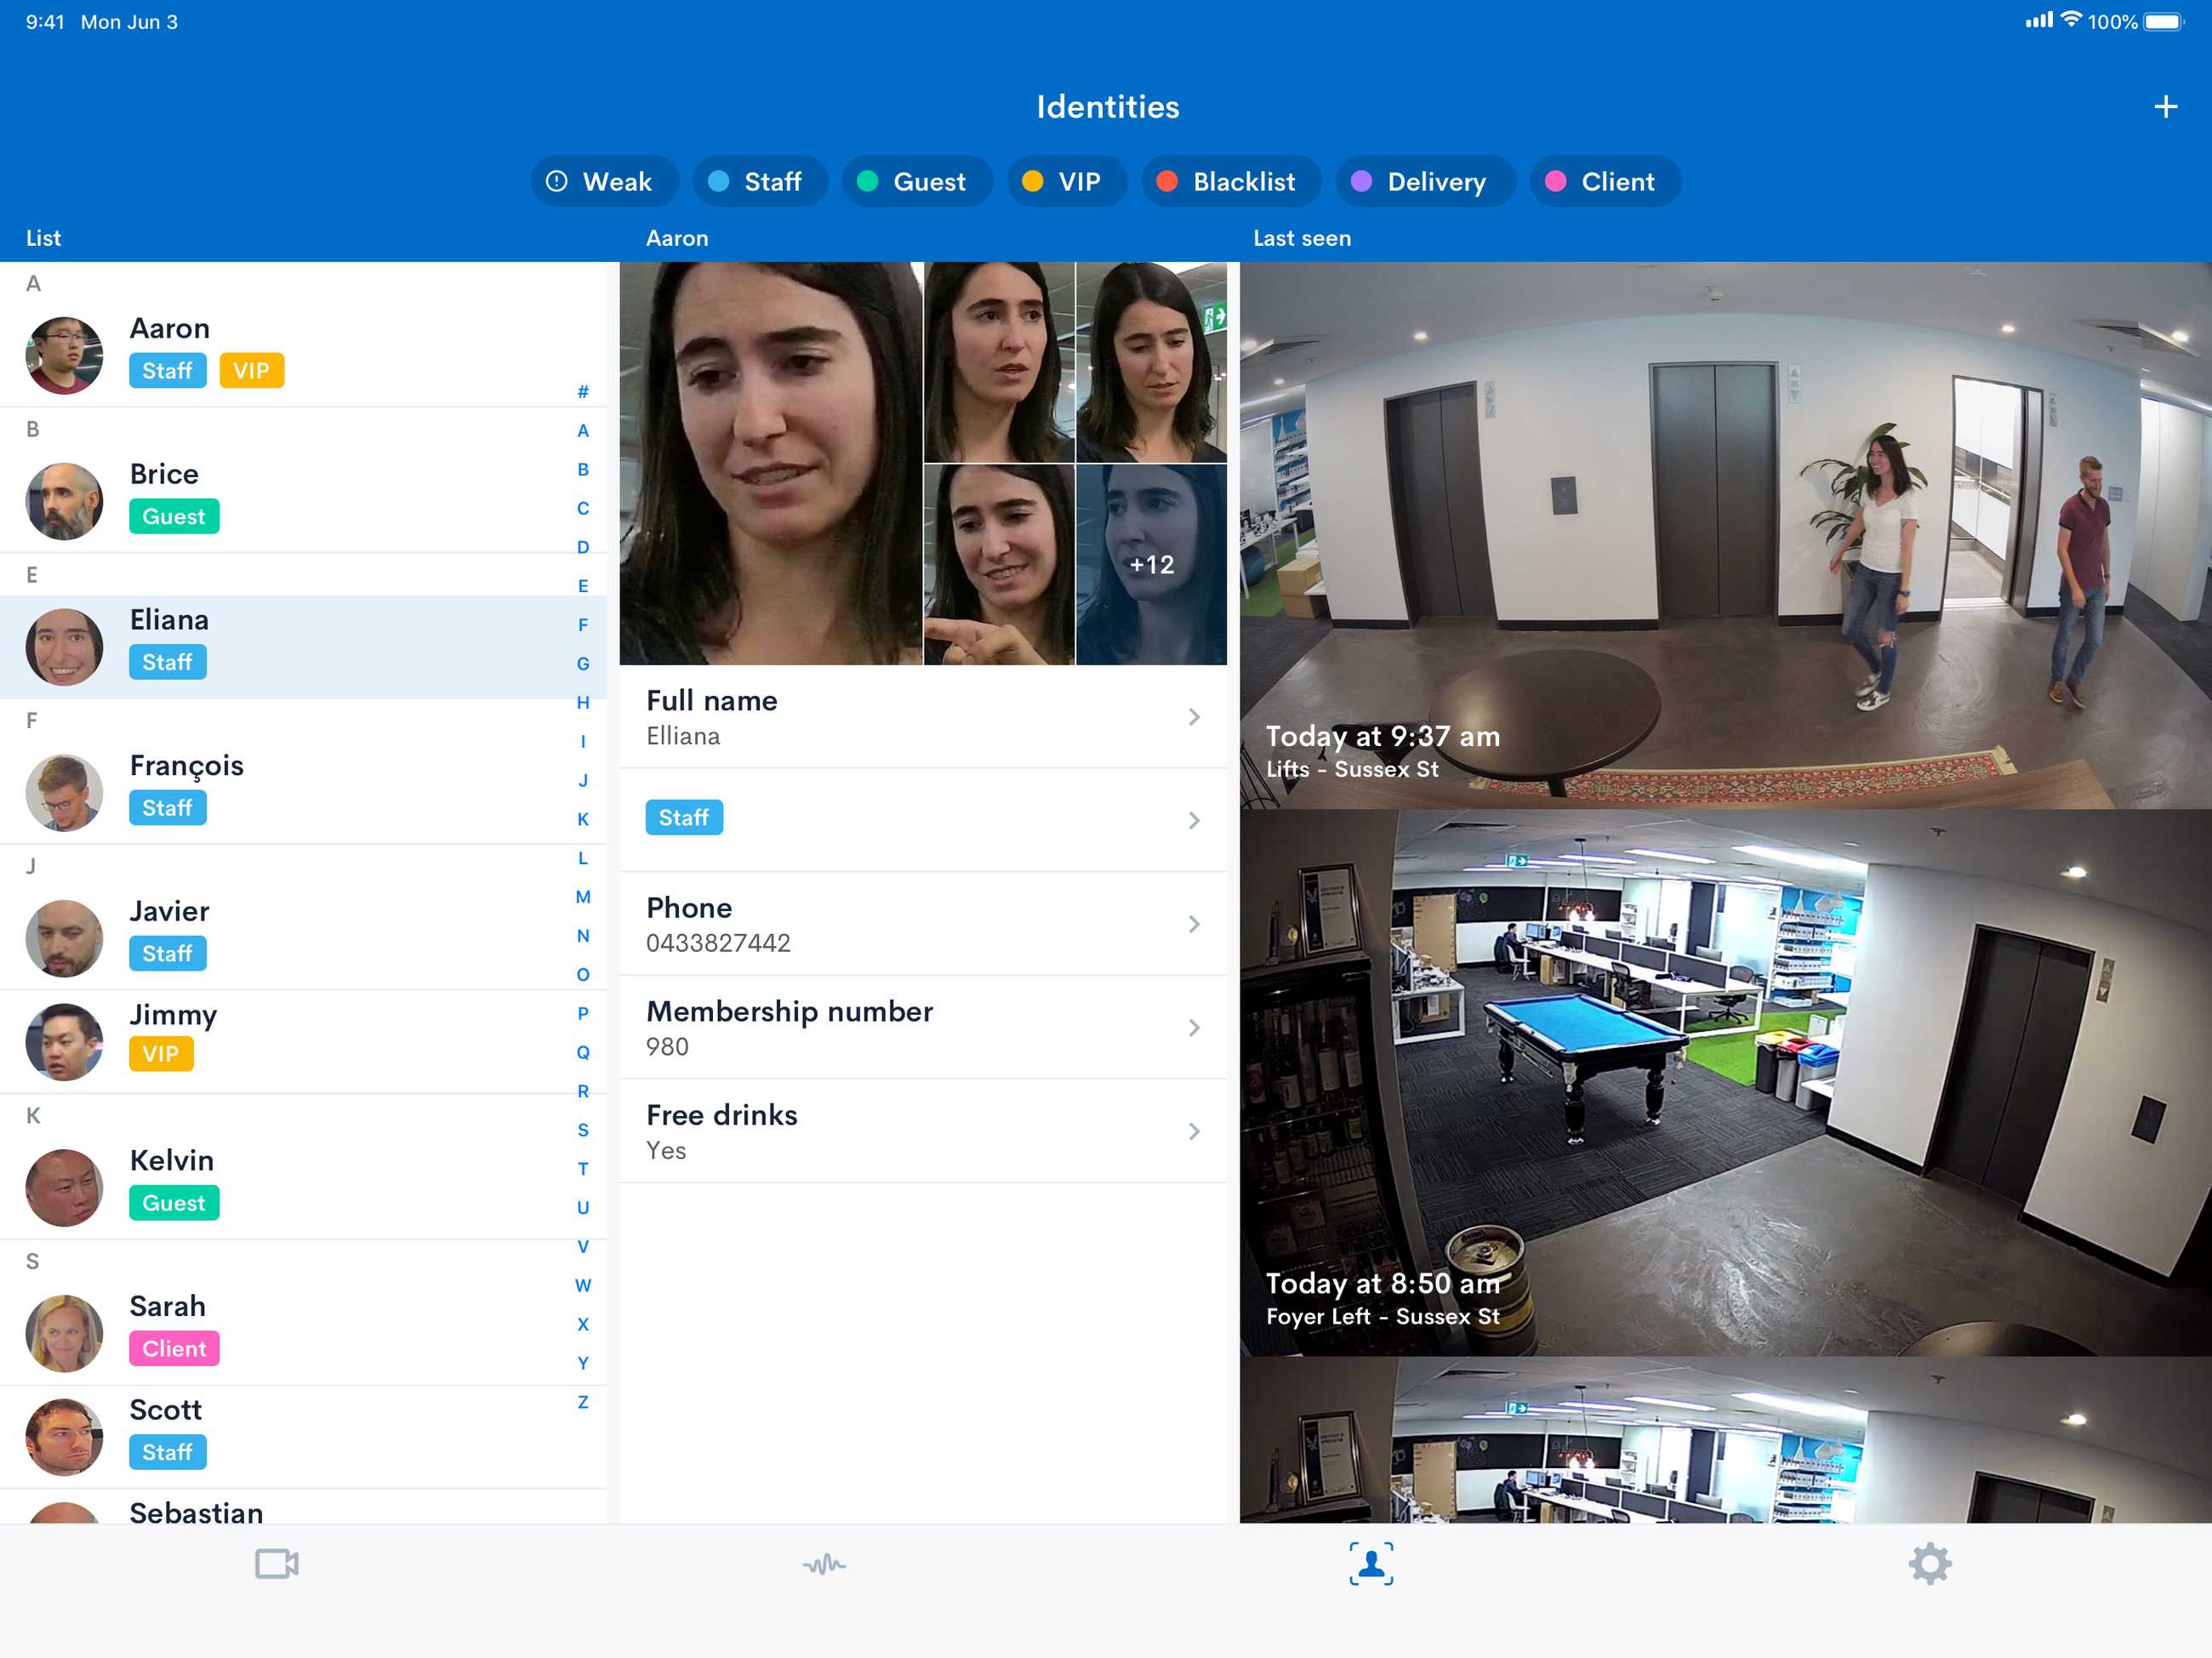Viewport: 2212px width, 1658px height.
Task: Toggle the Blacklist filter chip
Action: [x=1231, y=181]
